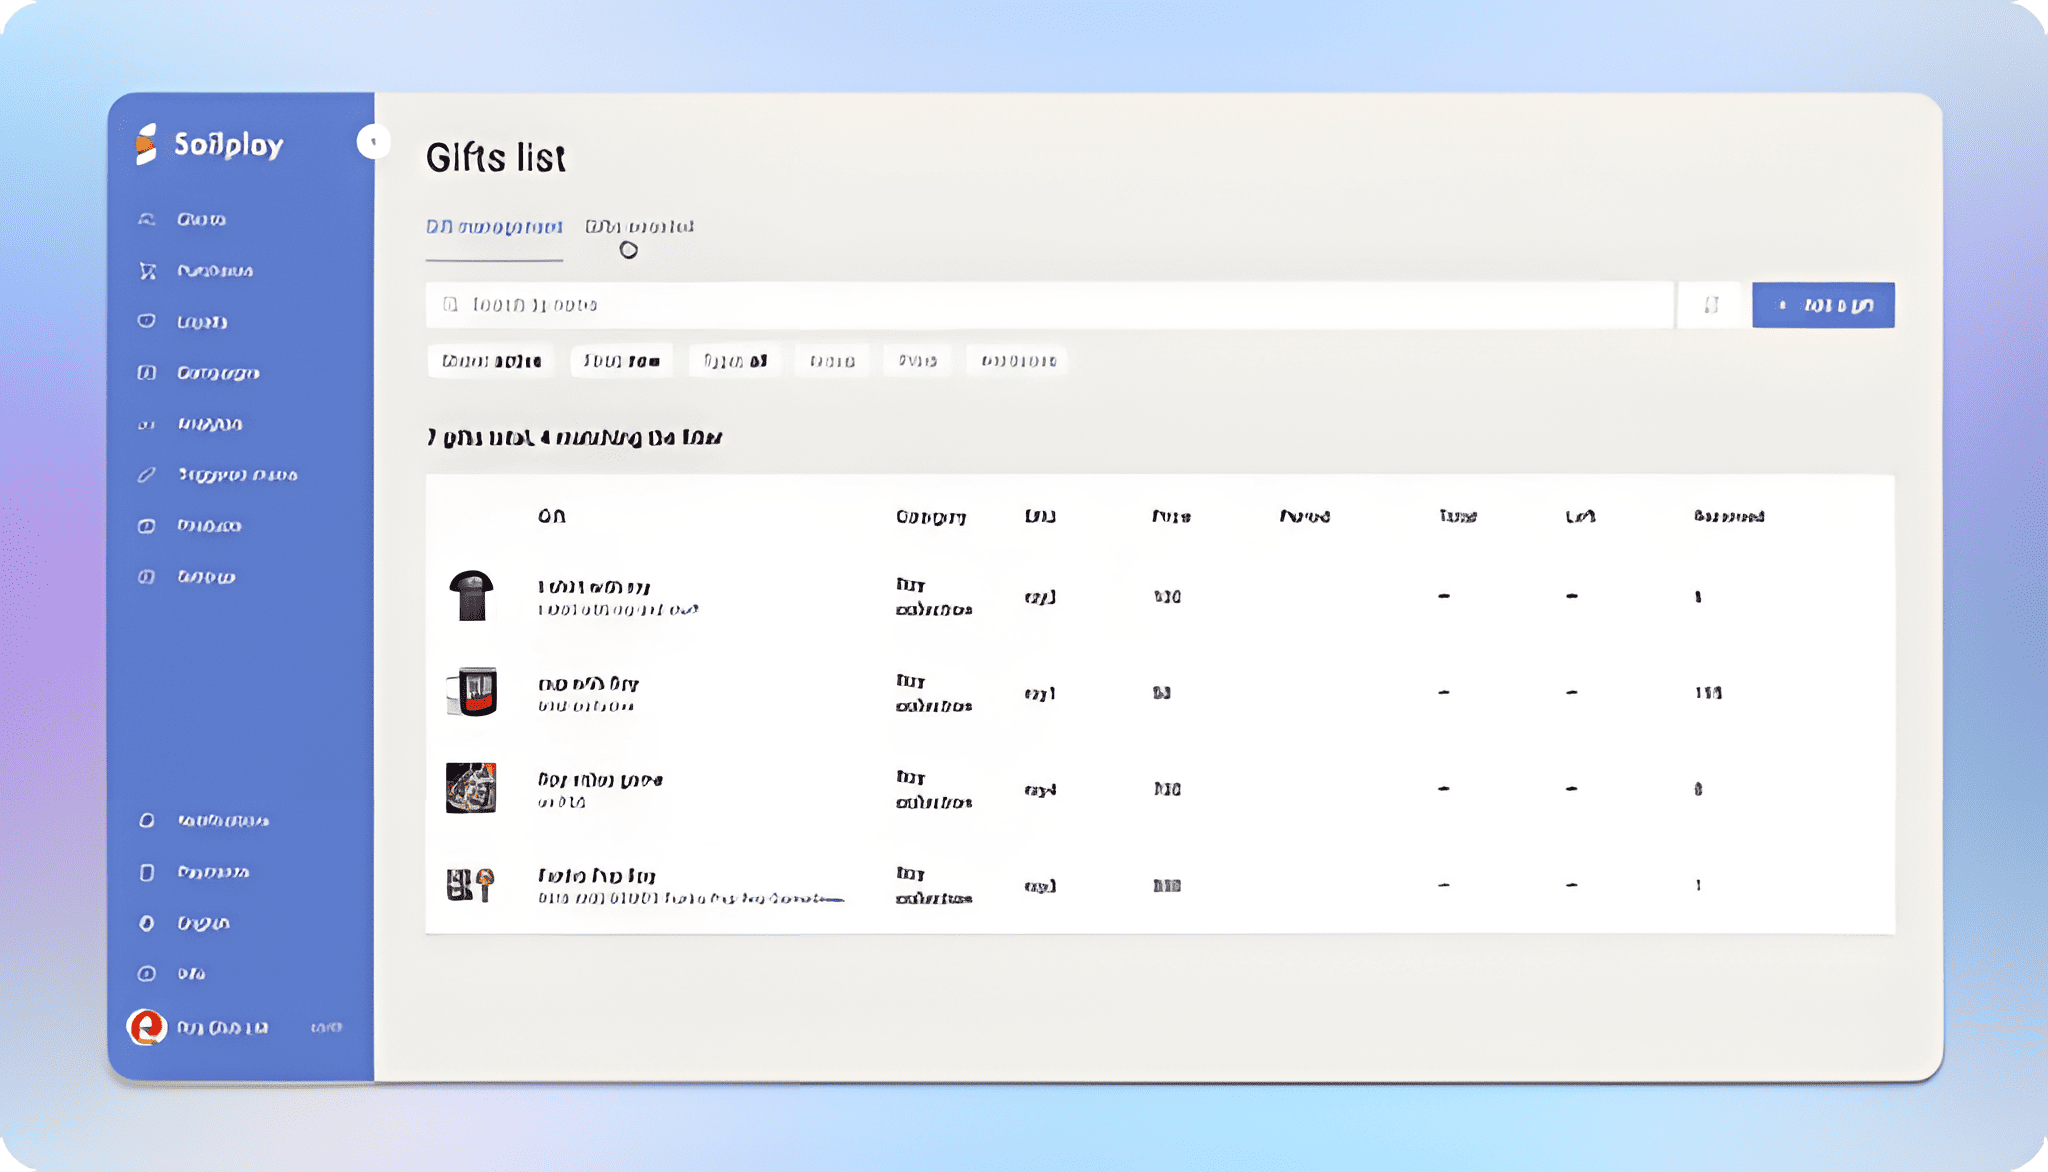The width and height of the screenshot is (2048, 1172).
Task: Open the filter icon button beside search
Action: (1711, 305)
